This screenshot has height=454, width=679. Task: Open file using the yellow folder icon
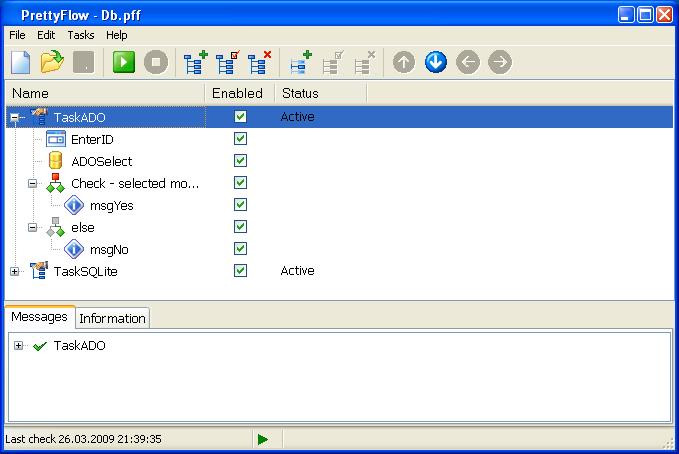[x=52, y=62]
